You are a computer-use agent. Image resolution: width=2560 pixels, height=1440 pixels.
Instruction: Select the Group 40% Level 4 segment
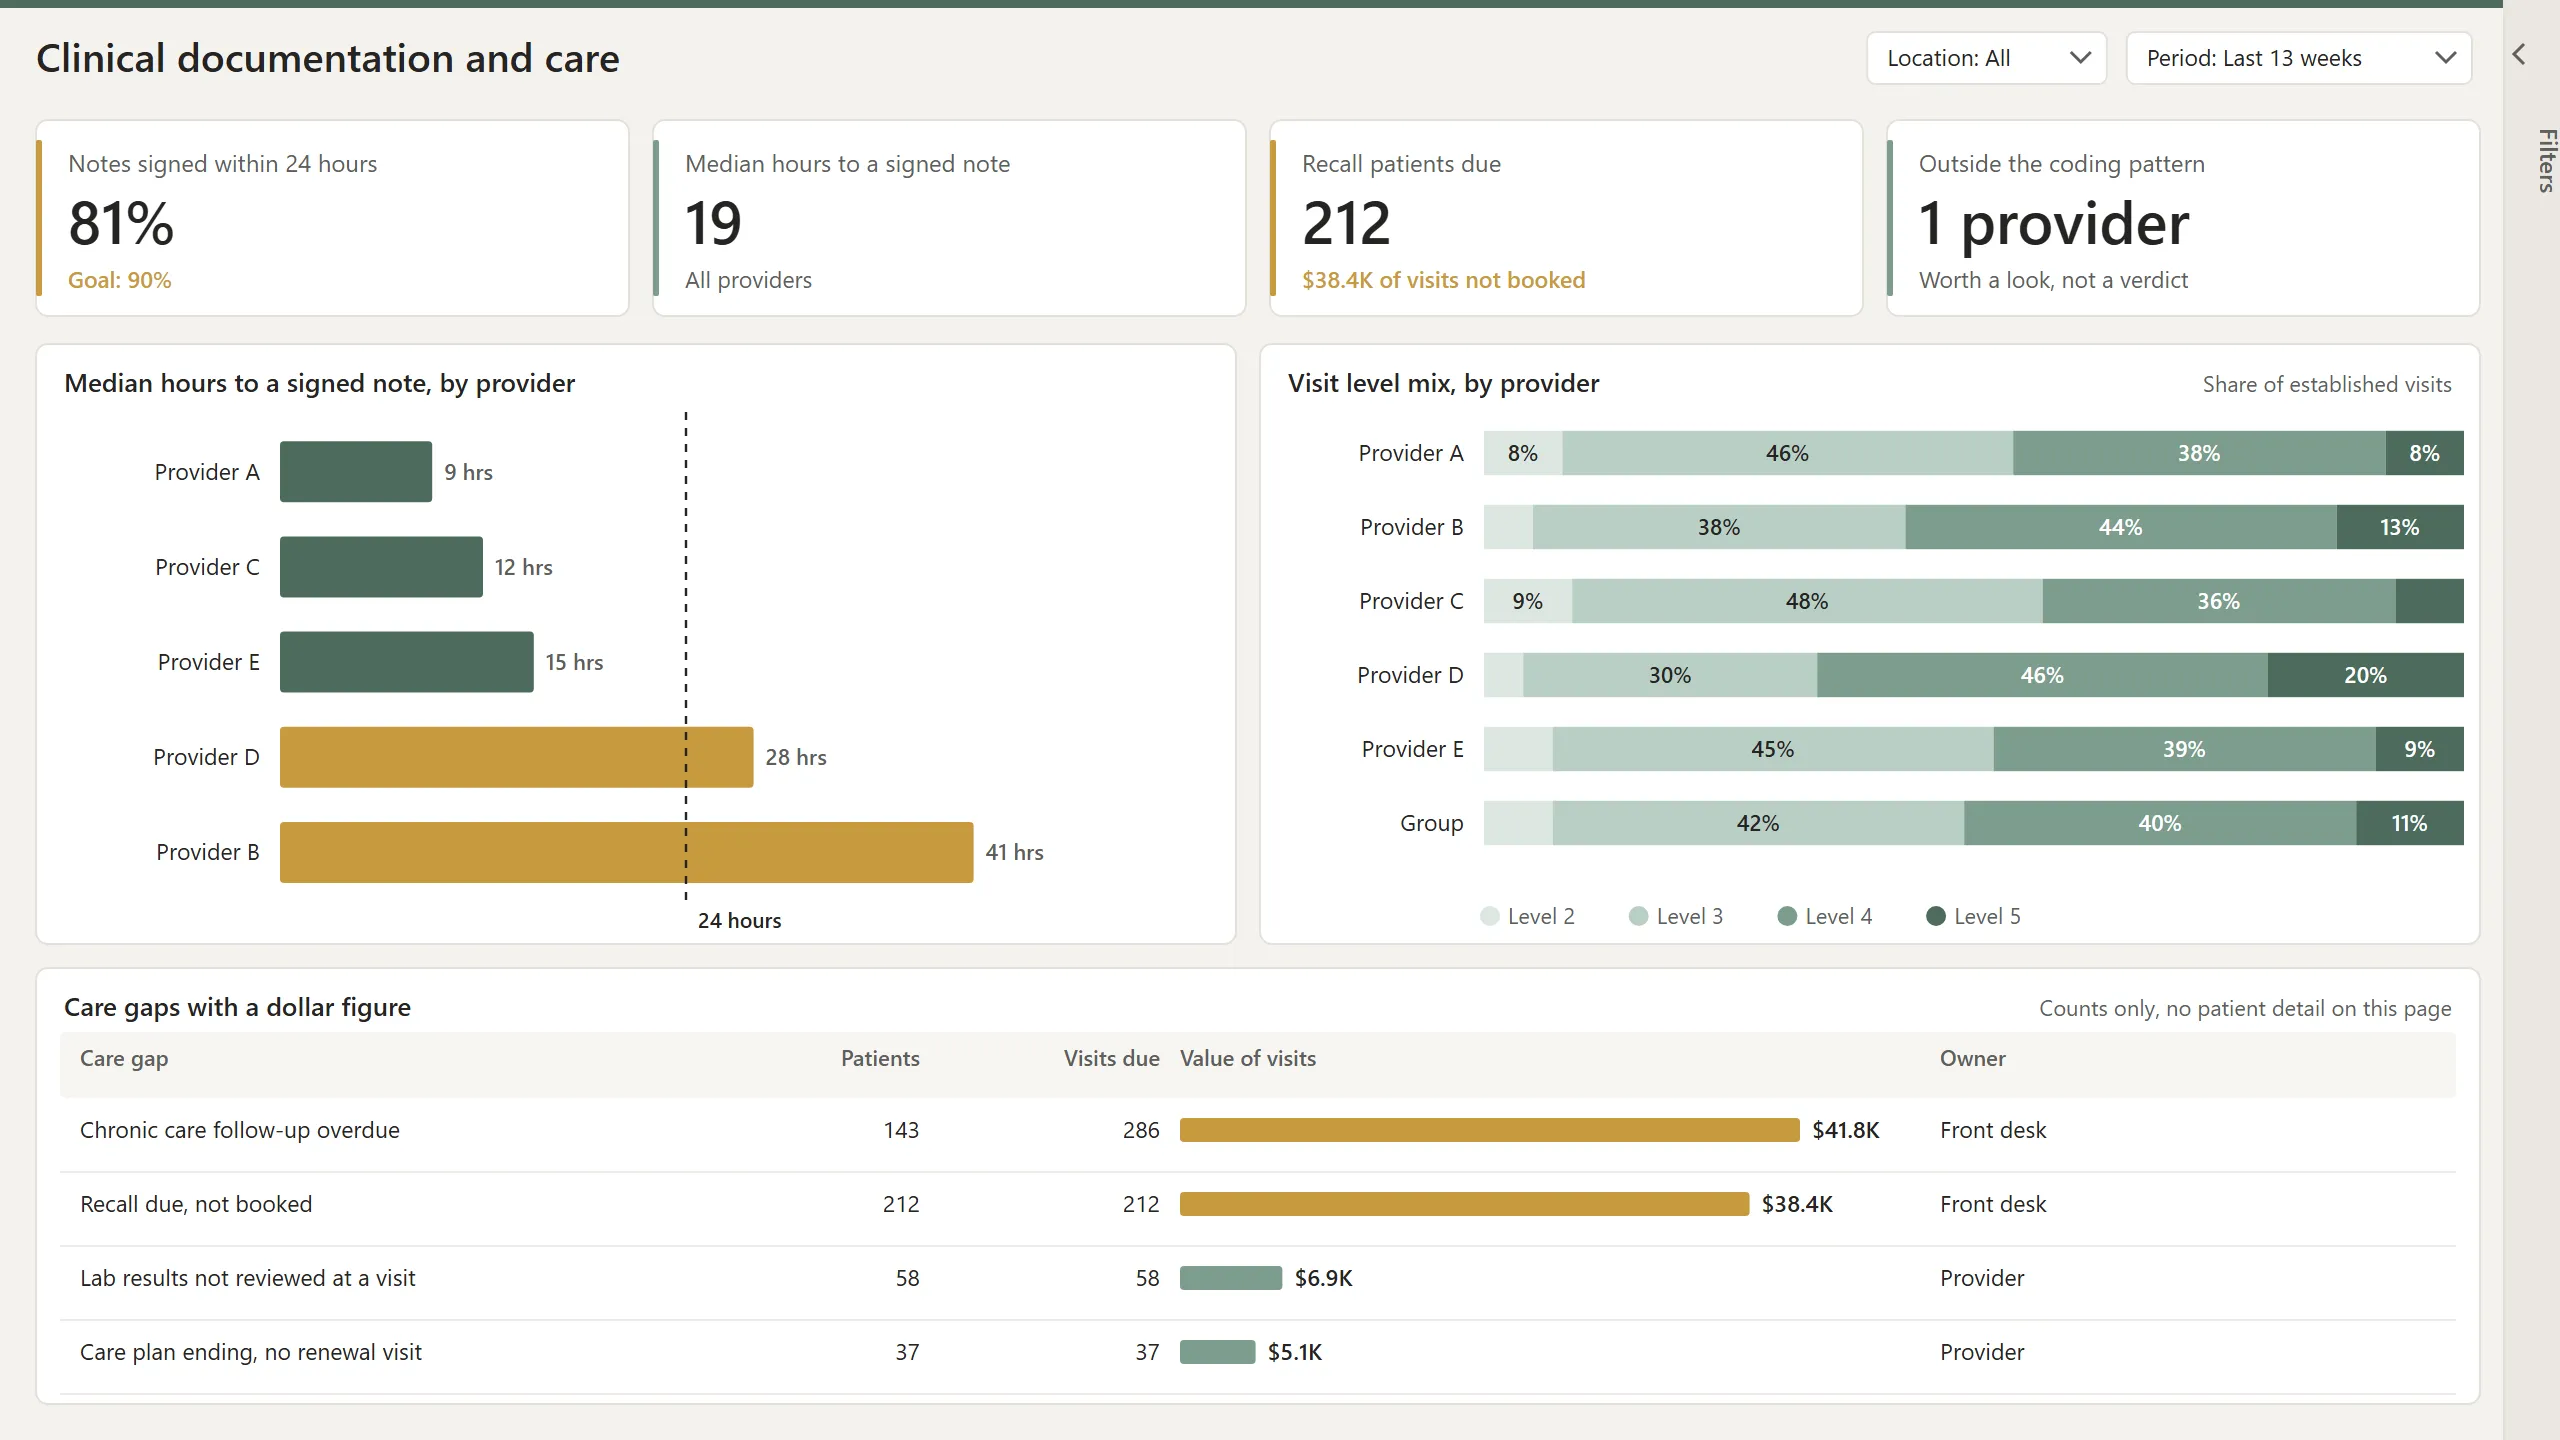pyautogui.click(x=2160, y=823)
